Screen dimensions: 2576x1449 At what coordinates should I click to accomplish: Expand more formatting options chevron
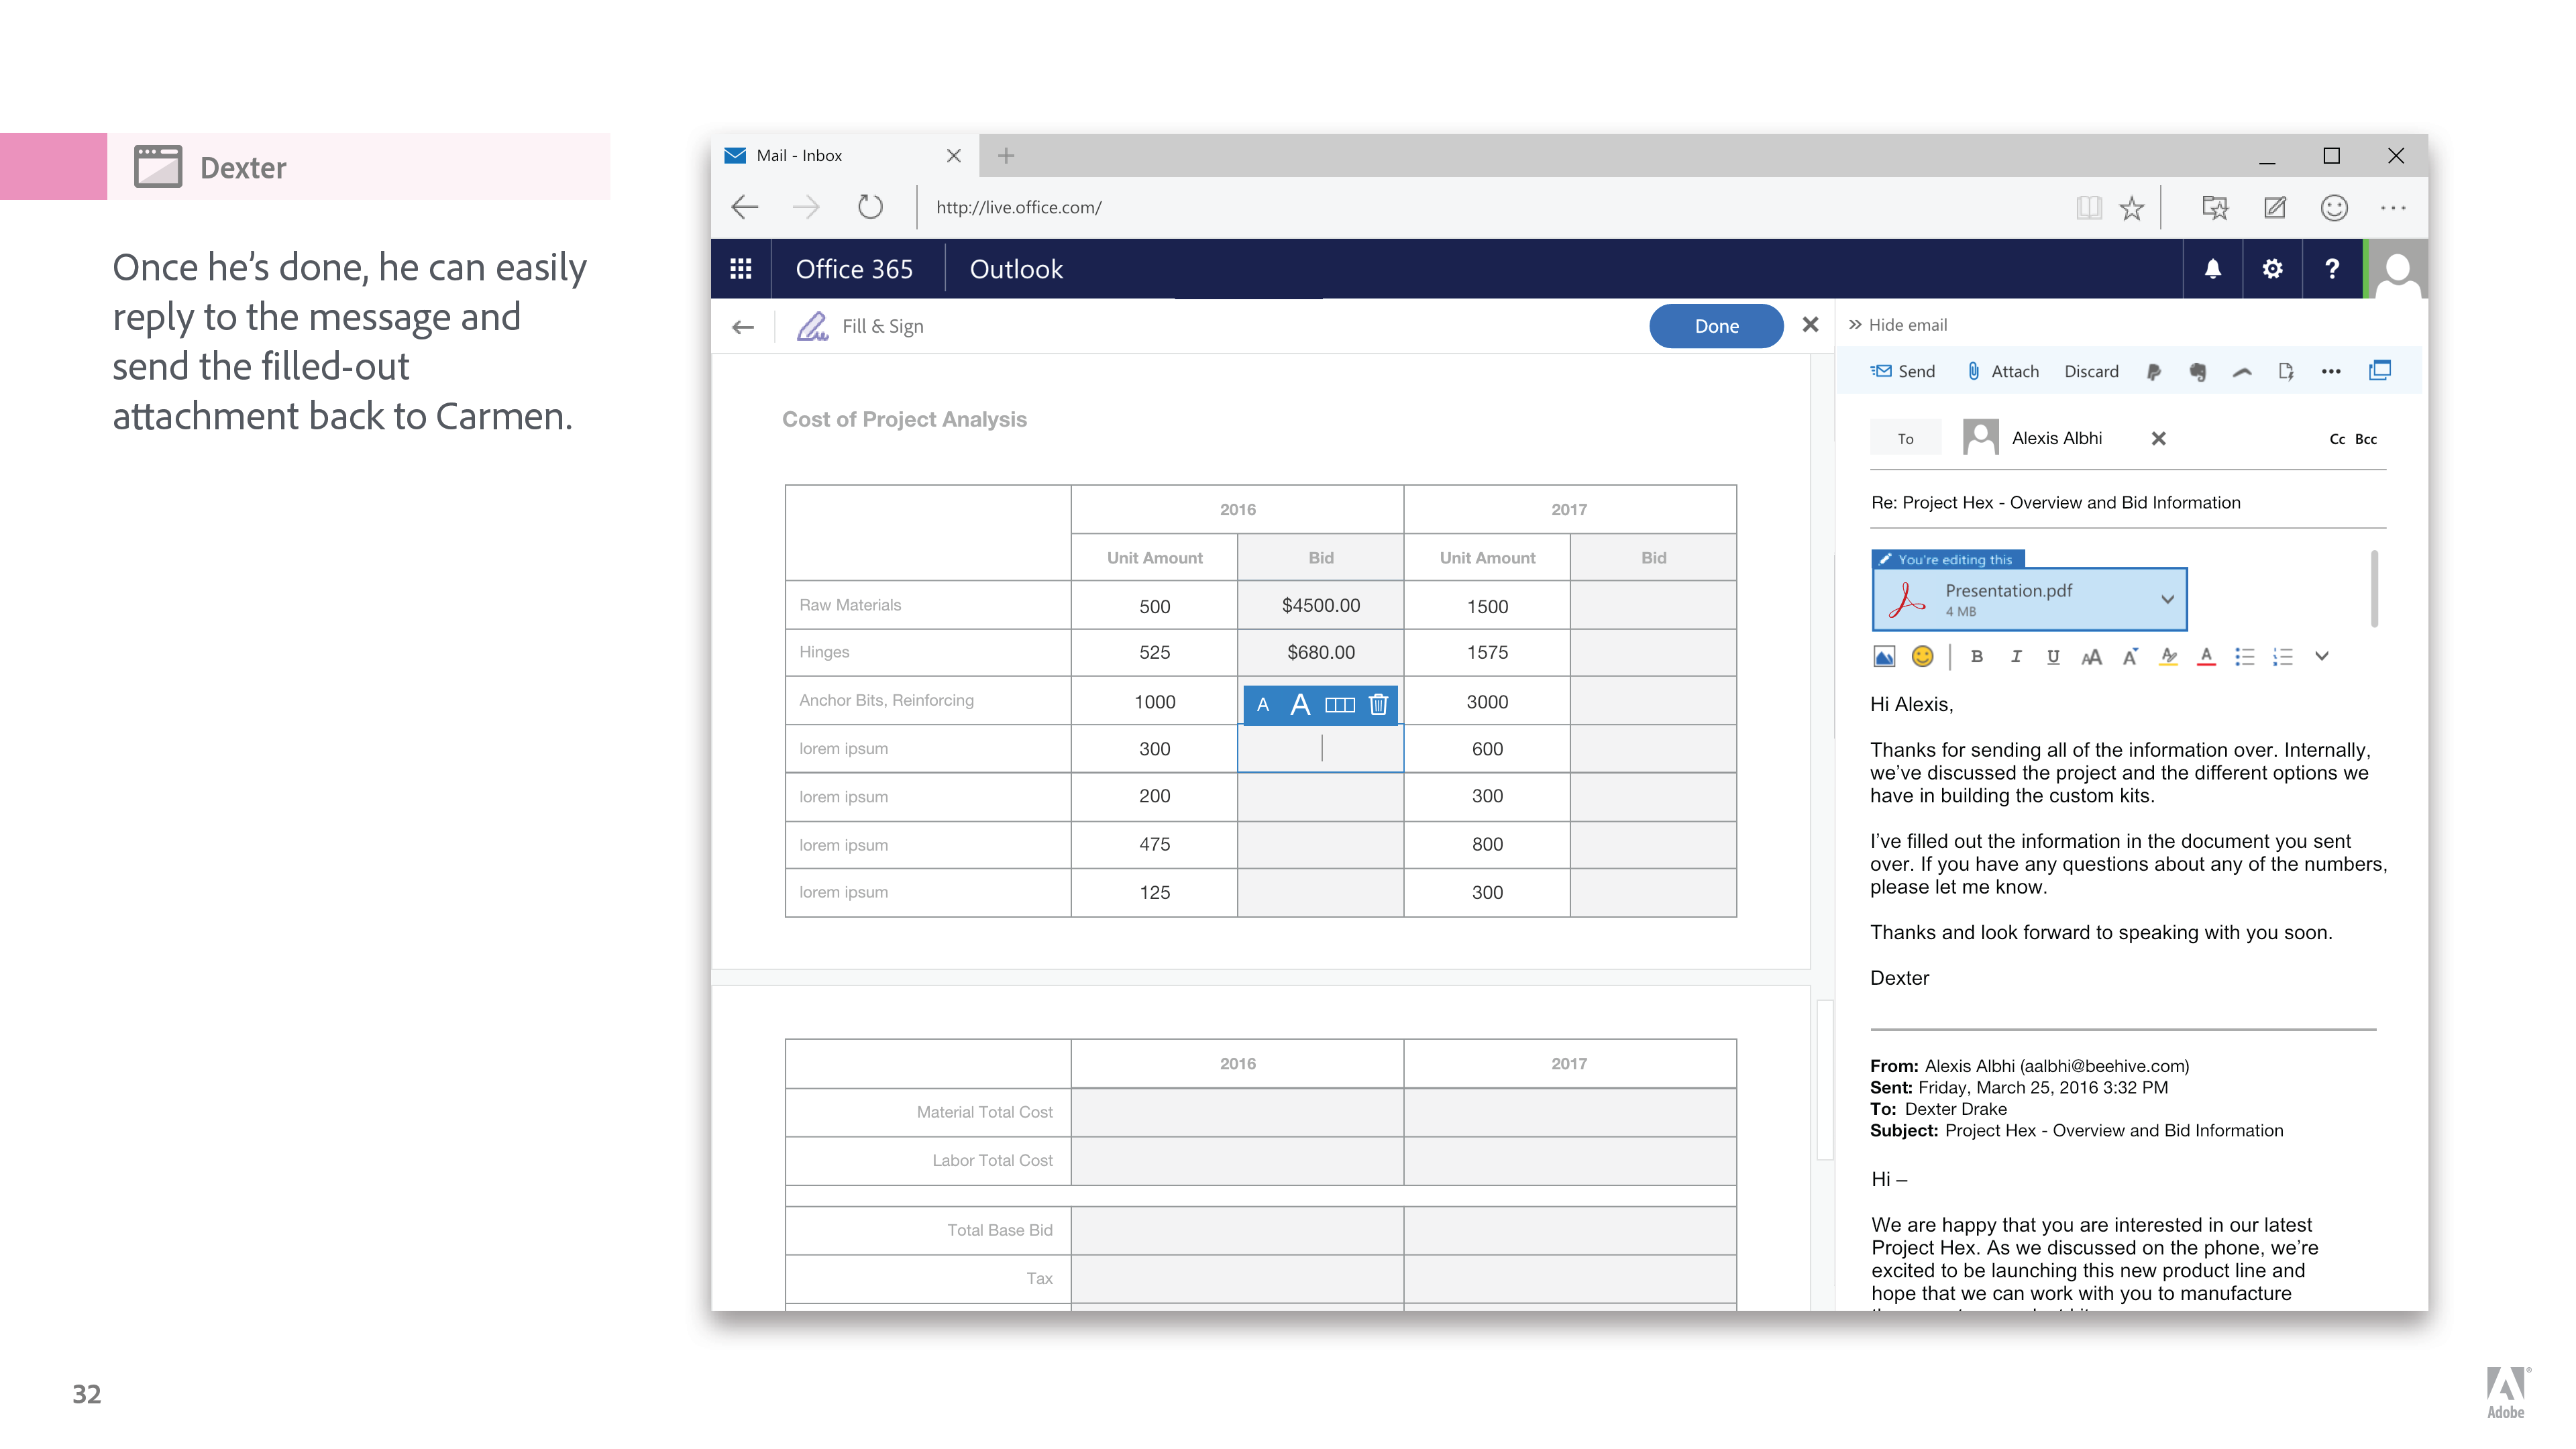tap(2322, 657)
